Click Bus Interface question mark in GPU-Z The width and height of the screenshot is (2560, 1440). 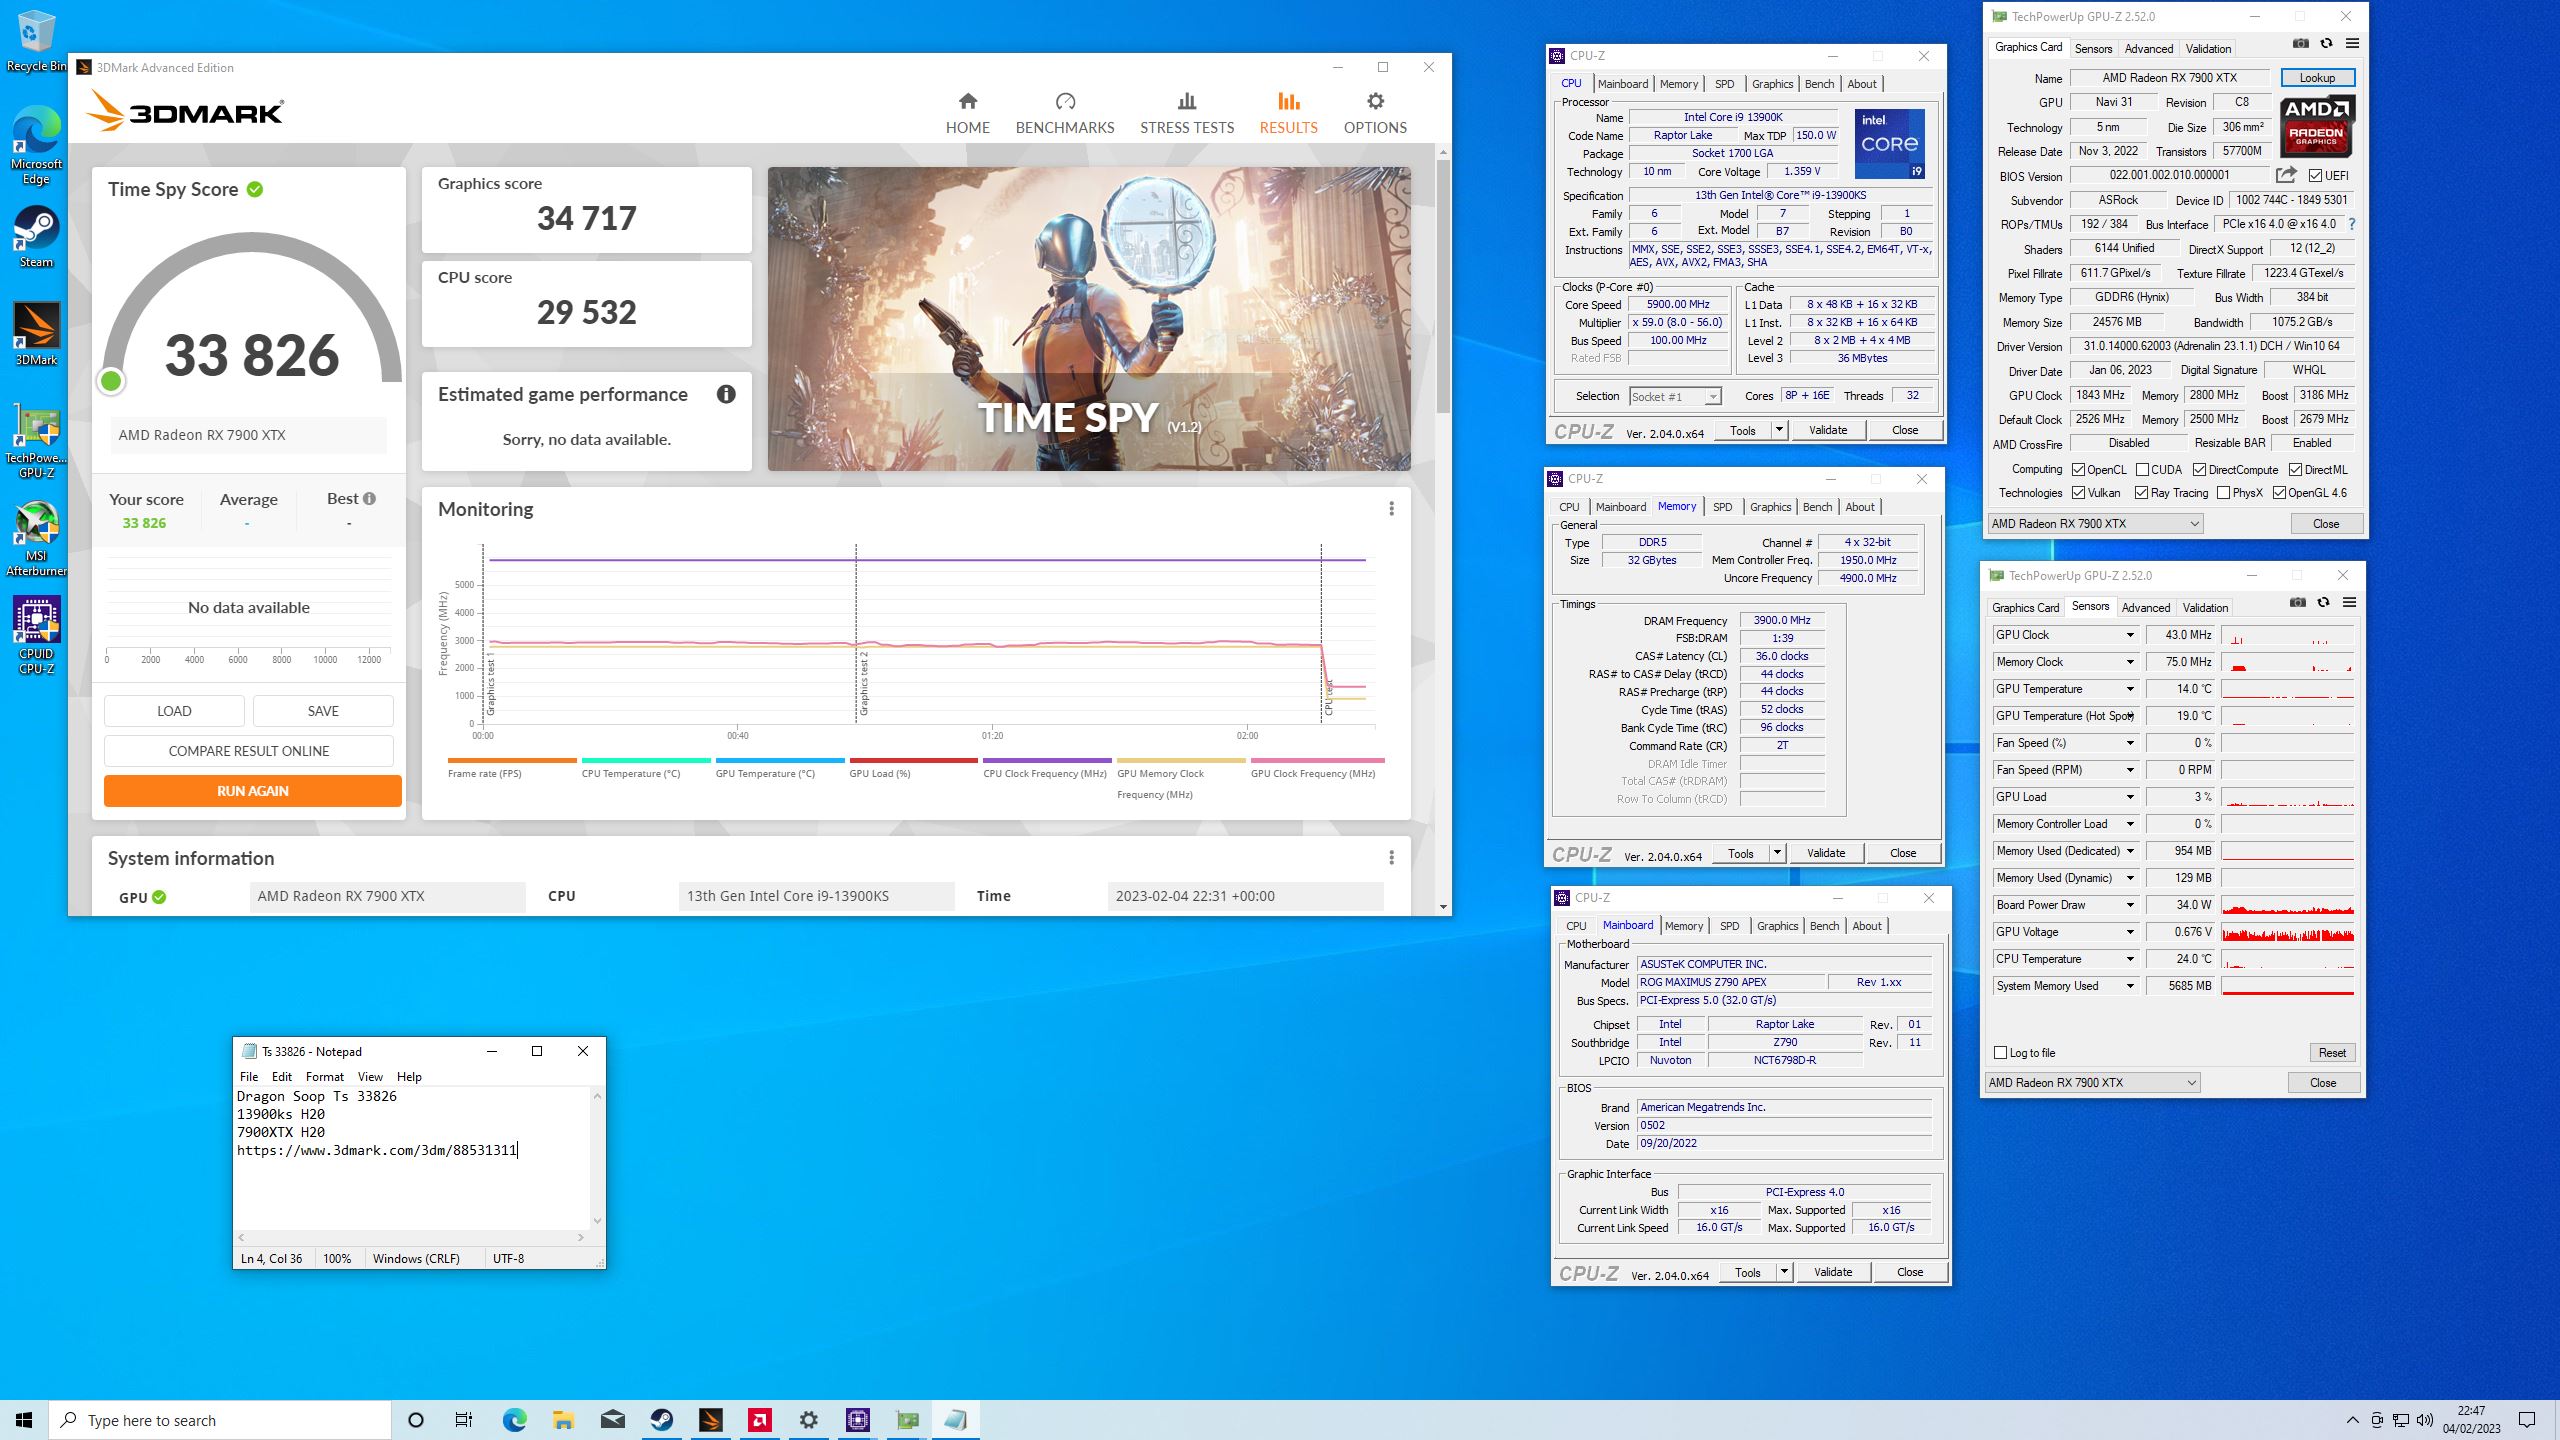coord(2352,224)
